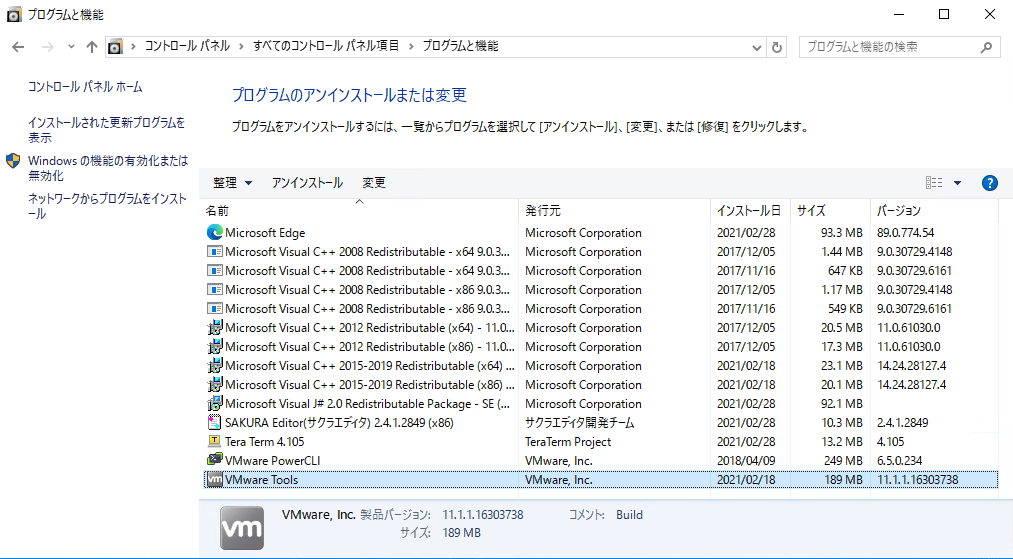Click the 1.44 MB size cell
Image resolution: width=1013 pixels, height=559 pixels.
[842, 251]
